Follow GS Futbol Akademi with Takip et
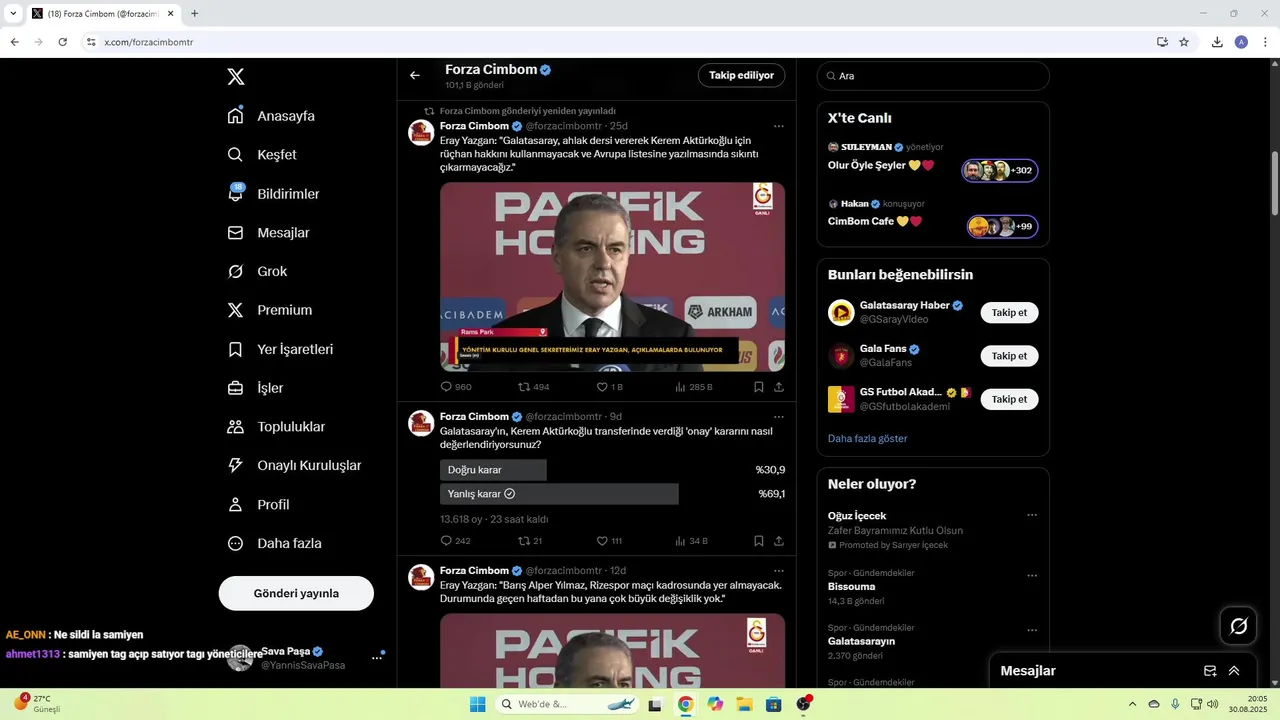The width and height of the screenshot is (1280, 720). coord(1009,399)
